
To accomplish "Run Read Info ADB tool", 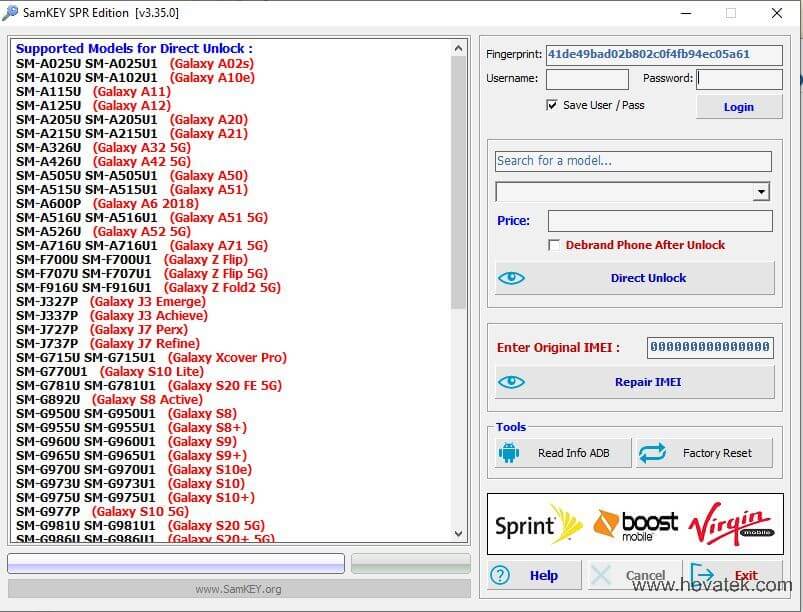I will coord(563,453).
